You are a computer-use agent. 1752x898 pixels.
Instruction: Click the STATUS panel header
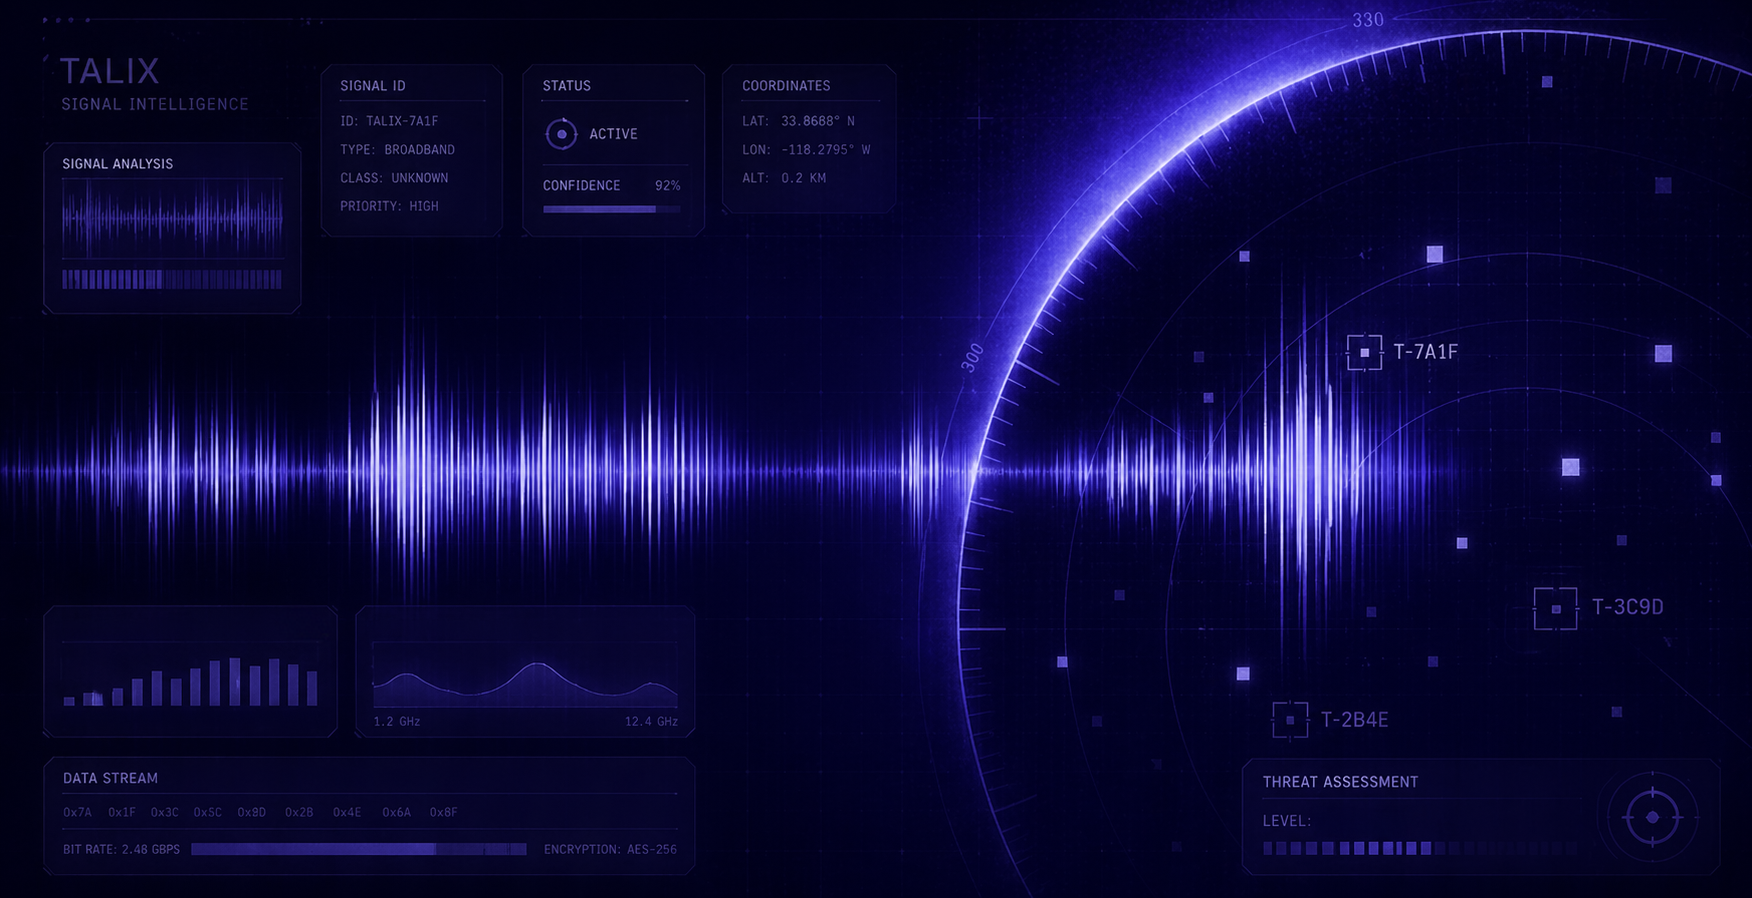pos(567,86)
